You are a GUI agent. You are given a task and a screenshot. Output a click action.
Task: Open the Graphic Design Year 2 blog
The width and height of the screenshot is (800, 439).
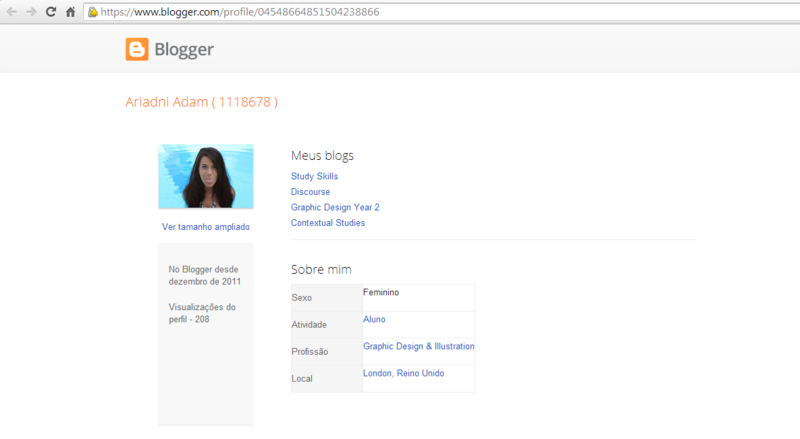pos(335,207)
